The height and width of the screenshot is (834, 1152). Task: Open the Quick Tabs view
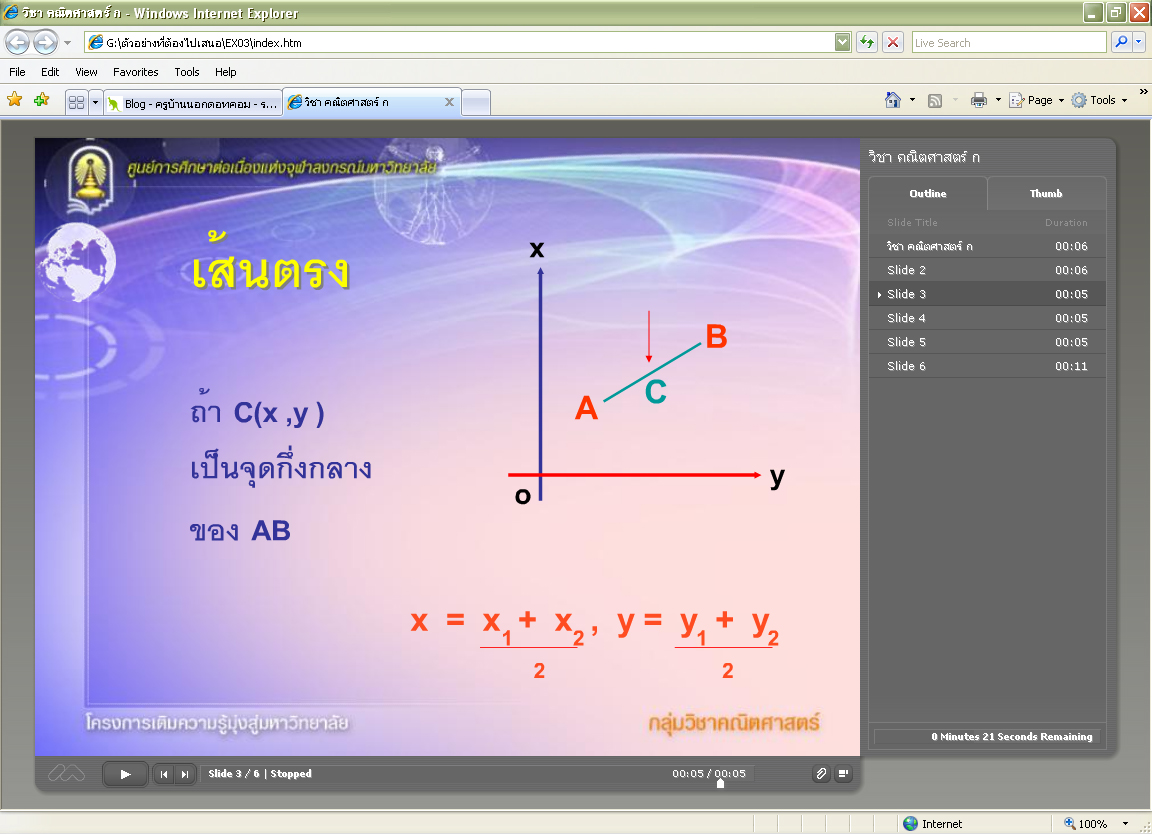point(76,103)
